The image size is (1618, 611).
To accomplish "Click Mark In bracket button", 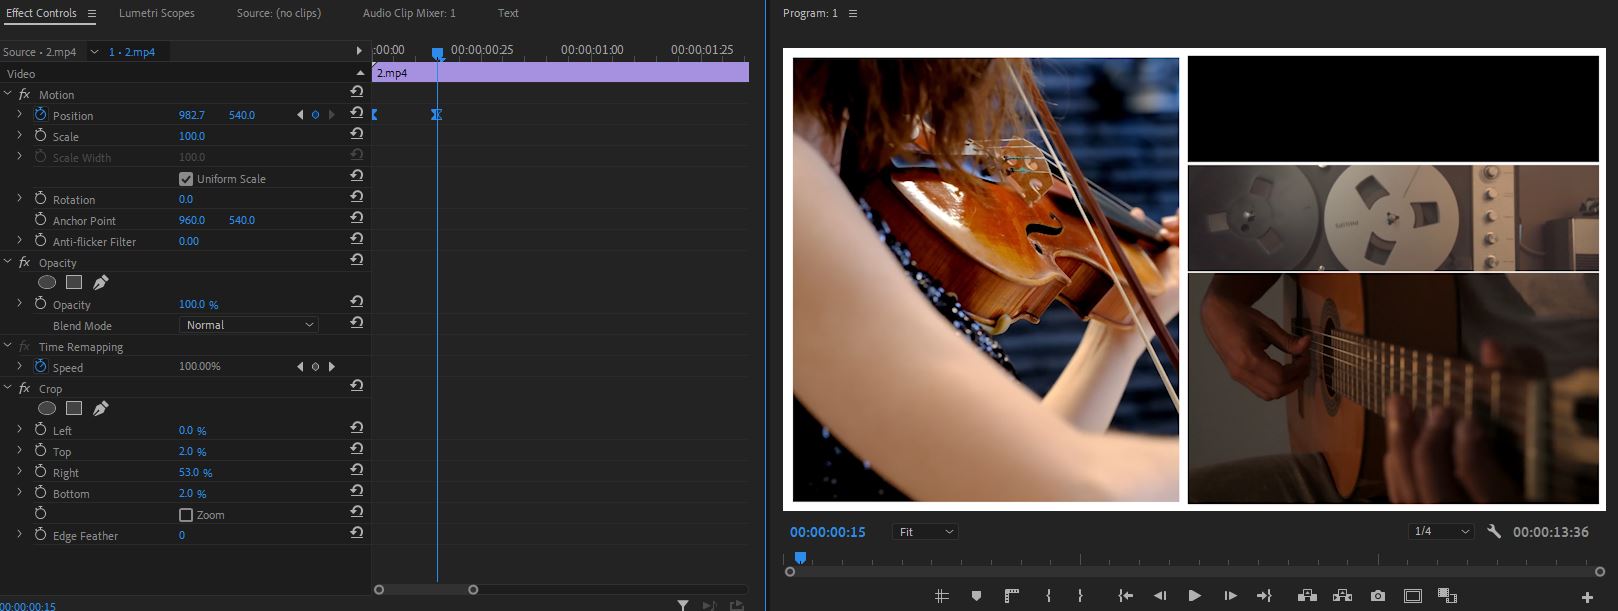I will click(1048, 596).
